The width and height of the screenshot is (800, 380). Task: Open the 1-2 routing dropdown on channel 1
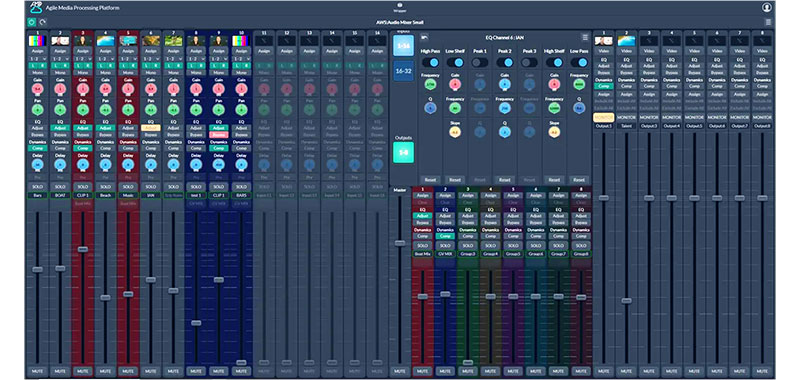pyautogui.click(x=37, y=59)
